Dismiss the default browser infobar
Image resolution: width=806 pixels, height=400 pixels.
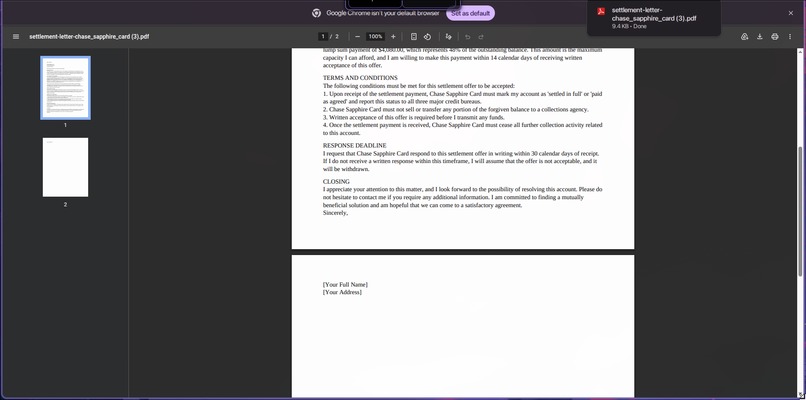(x=791, y=13)
